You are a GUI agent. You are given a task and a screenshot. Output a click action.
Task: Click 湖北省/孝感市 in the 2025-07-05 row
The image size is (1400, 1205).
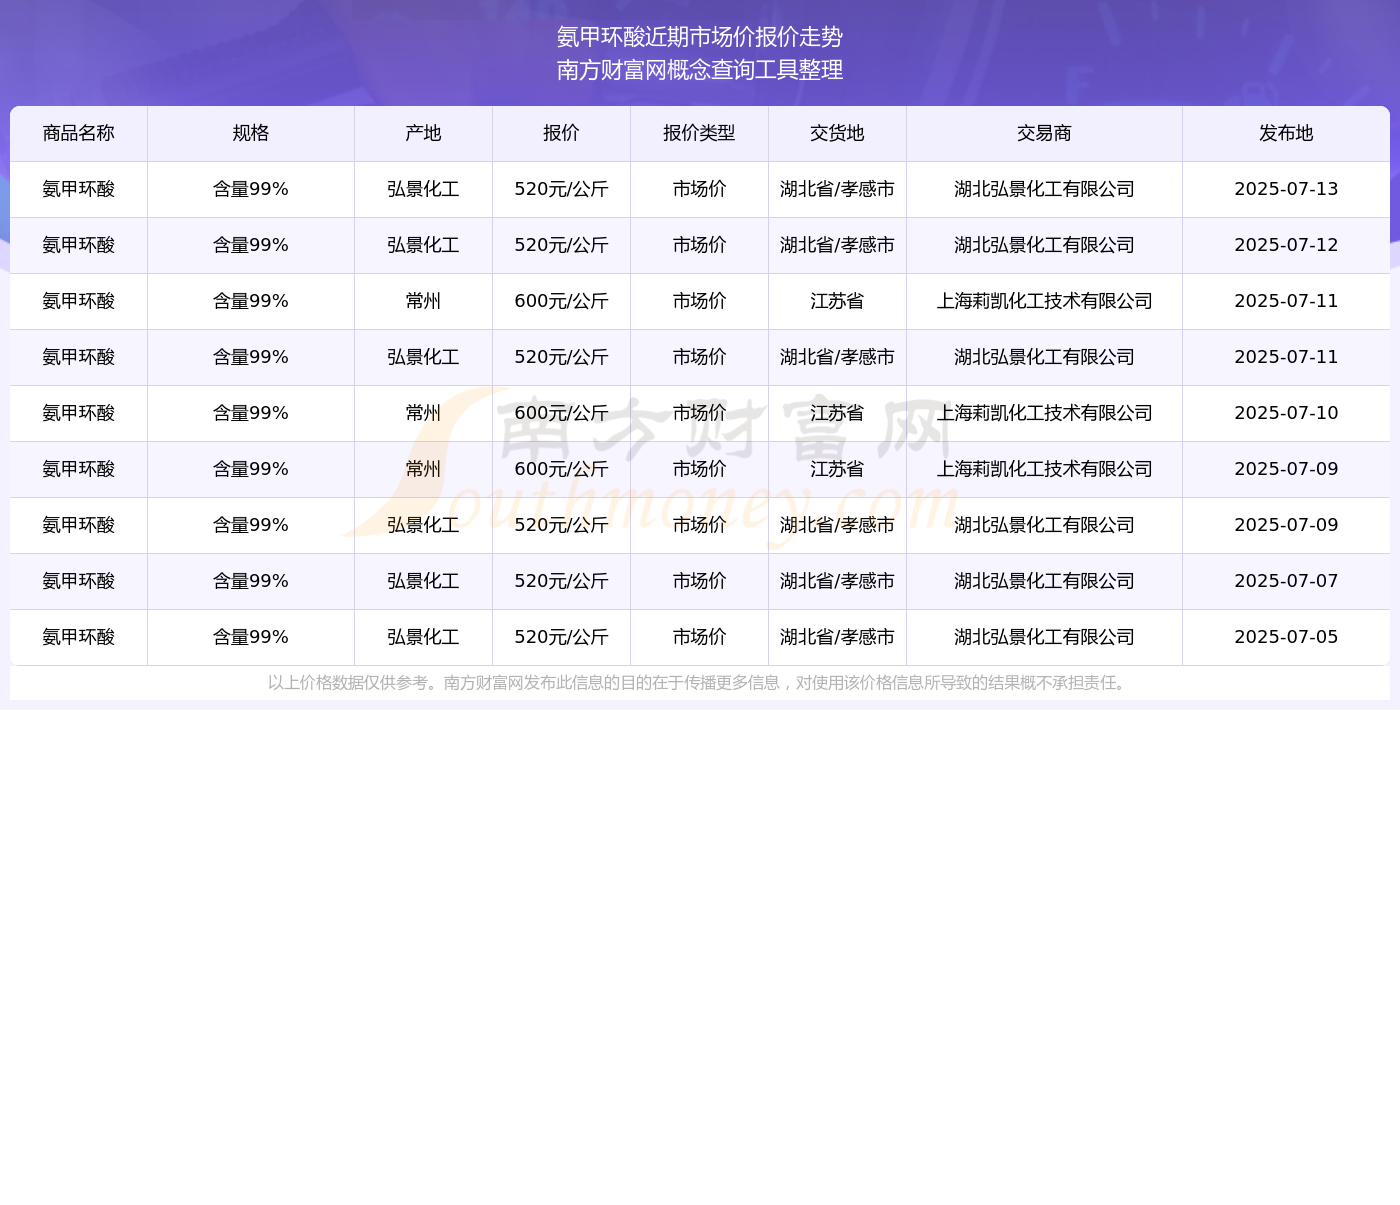(x=837, y=638)
